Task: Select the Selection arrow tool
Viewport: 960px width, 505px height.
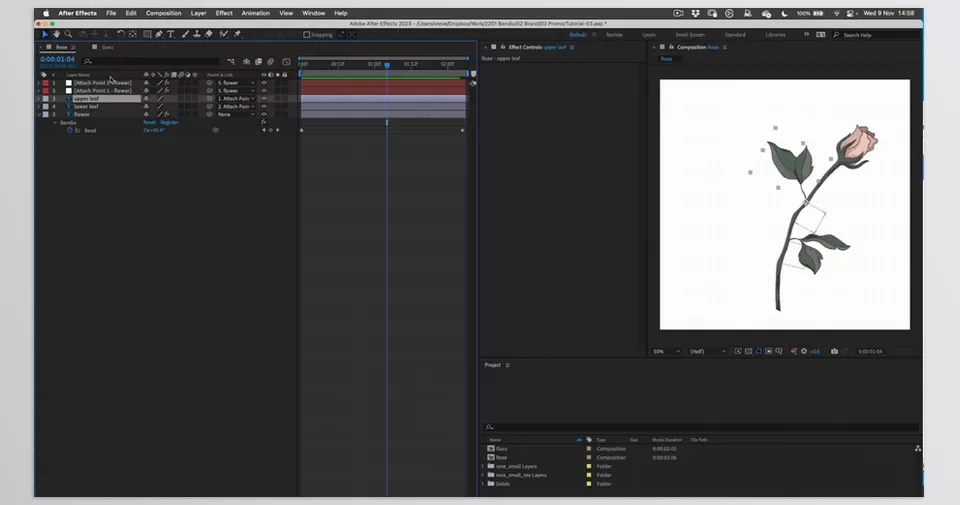Action: (45, 34)
